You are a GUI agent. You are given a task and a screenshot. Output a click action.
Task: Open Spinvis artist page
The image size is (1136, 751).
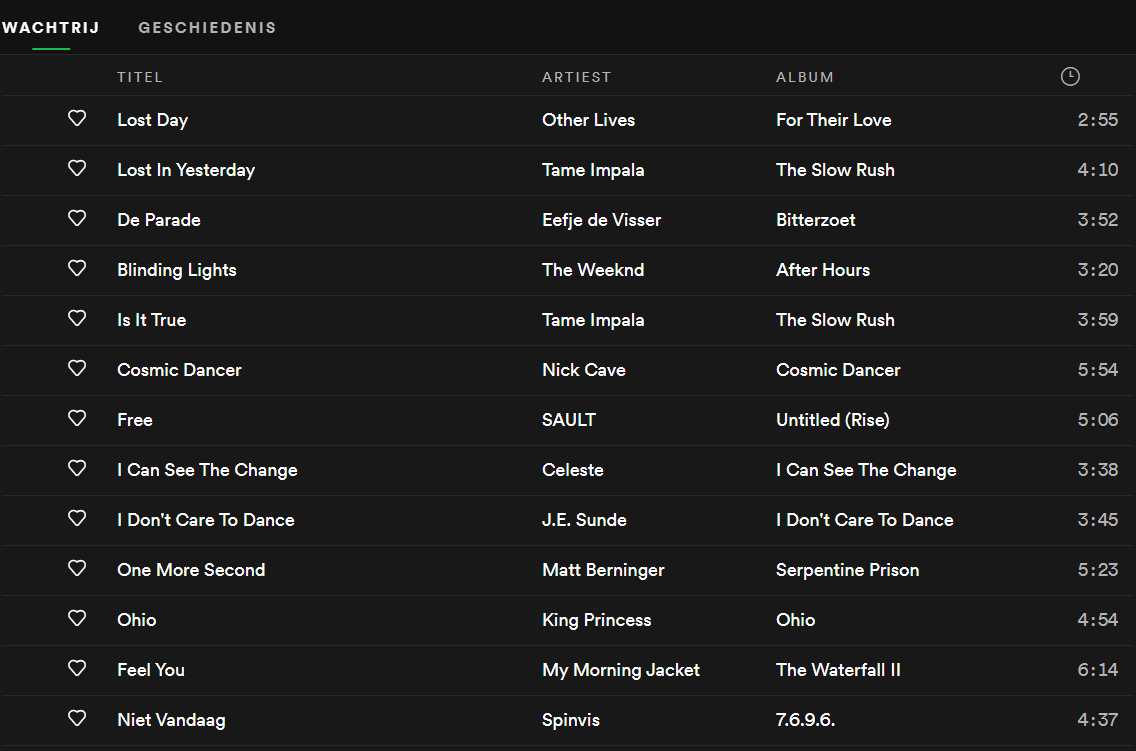click(571, 720)
